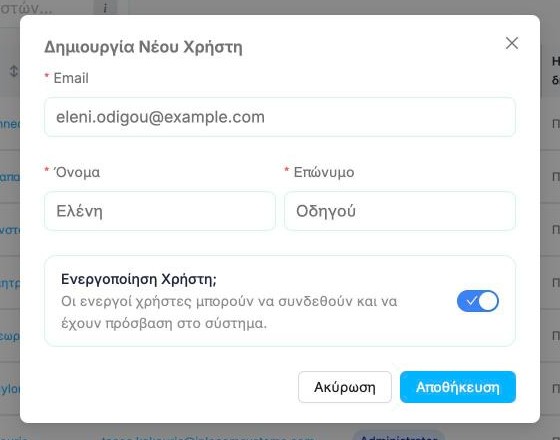Image resolution: width=560 pixels, height=440 pixels.
Task: Click the Ακύρωση button
Action: [345, 387]
